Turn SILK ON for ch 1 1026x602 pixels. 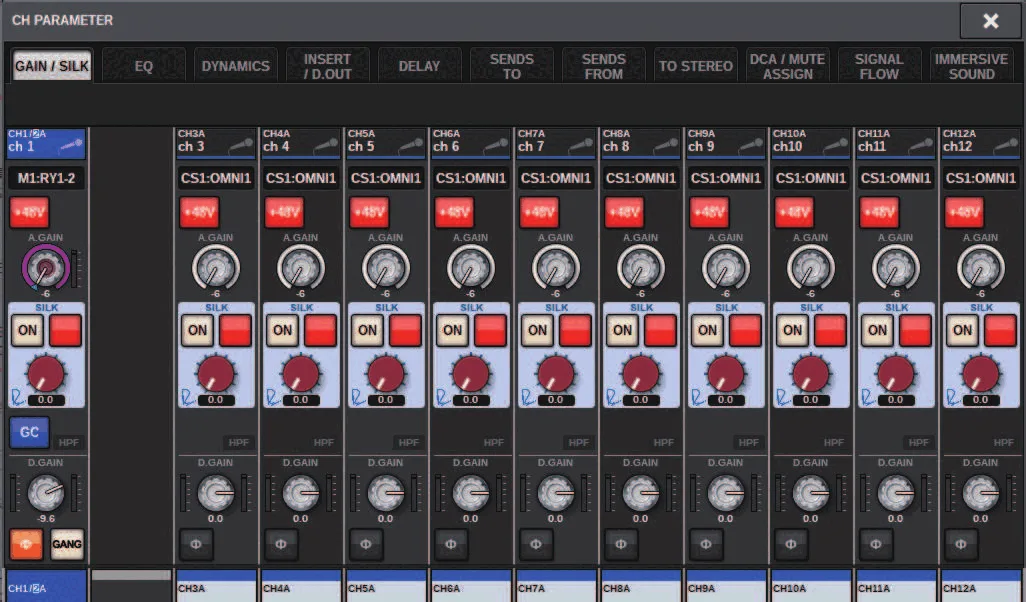[27, 330]
